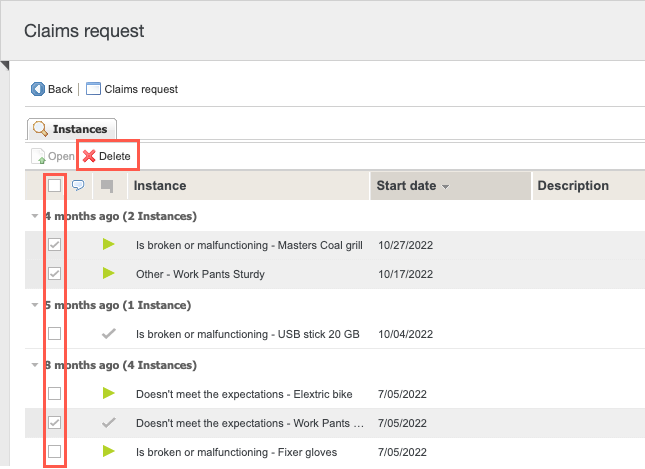Click the Description column header
Image resolution: width=645 pixels, height=469 pixels.
pyautogui.click(x=573, y=186)
